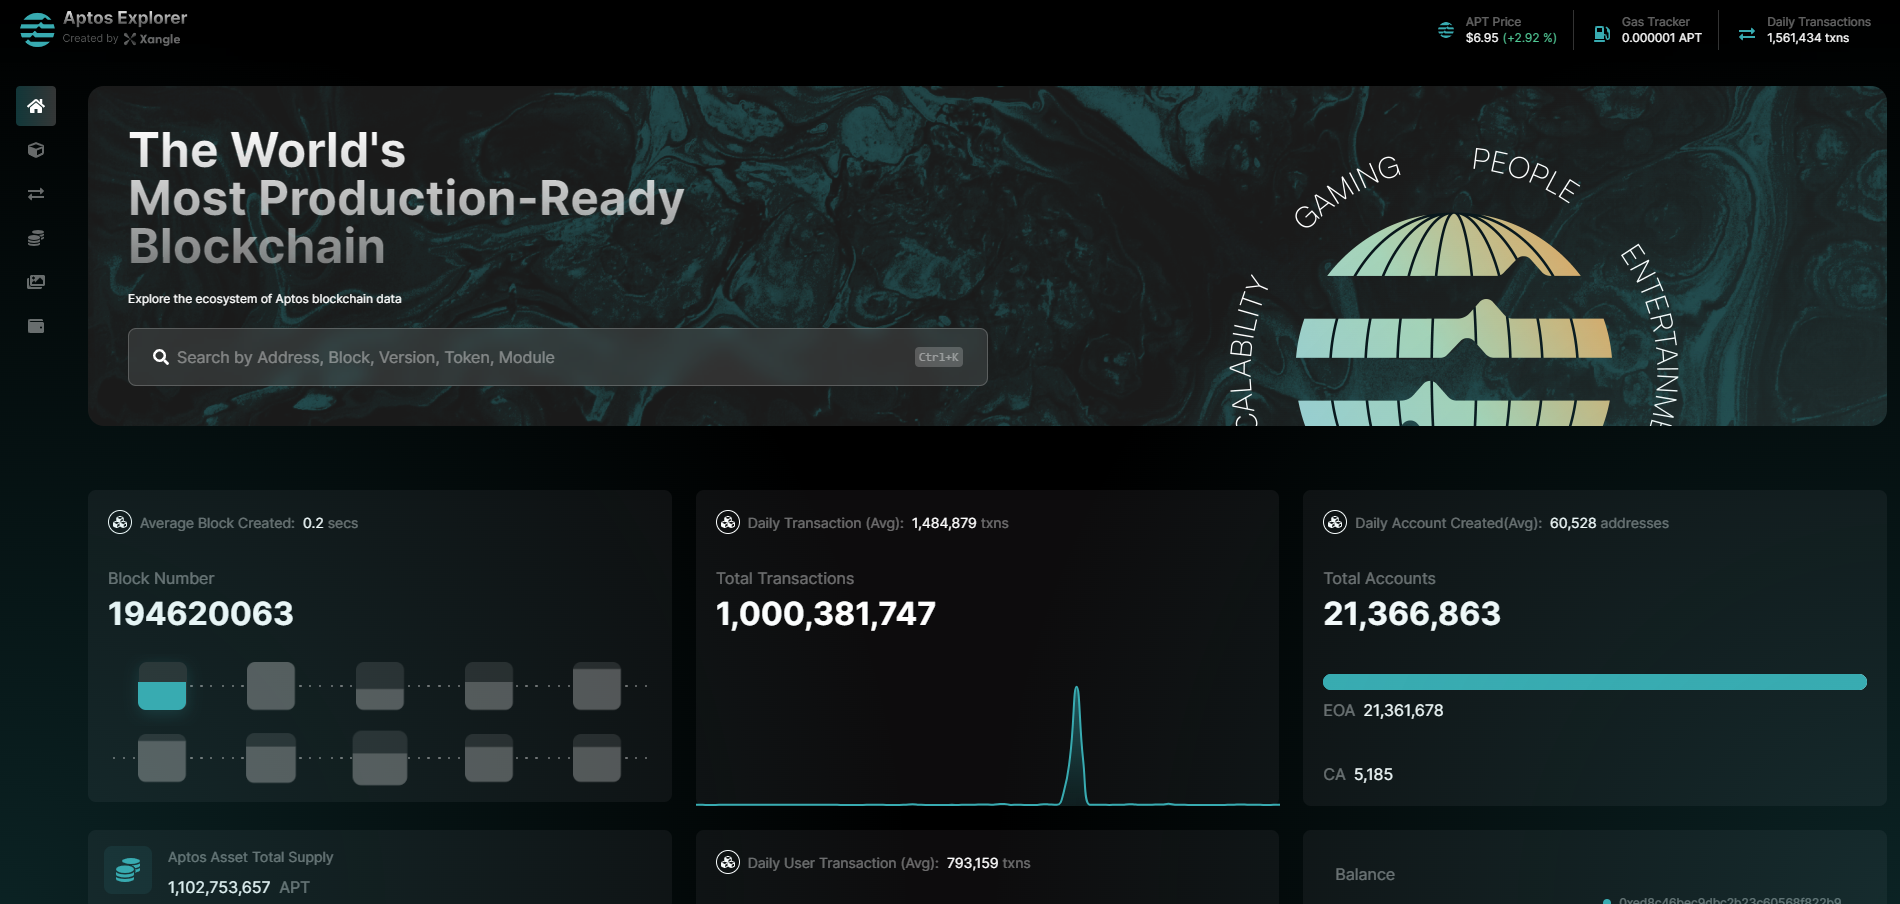Image resolution: width=1900 pixels, height=904 pixels.
Task: Click the Total Accounts teal progress bar
Action: (x=1595, y=682)
